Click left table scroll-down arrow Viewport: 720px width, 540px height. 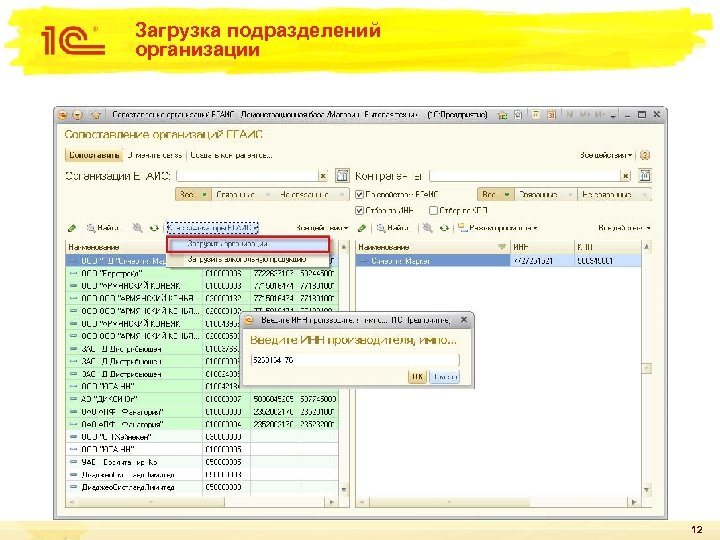(x=344, y=489)
